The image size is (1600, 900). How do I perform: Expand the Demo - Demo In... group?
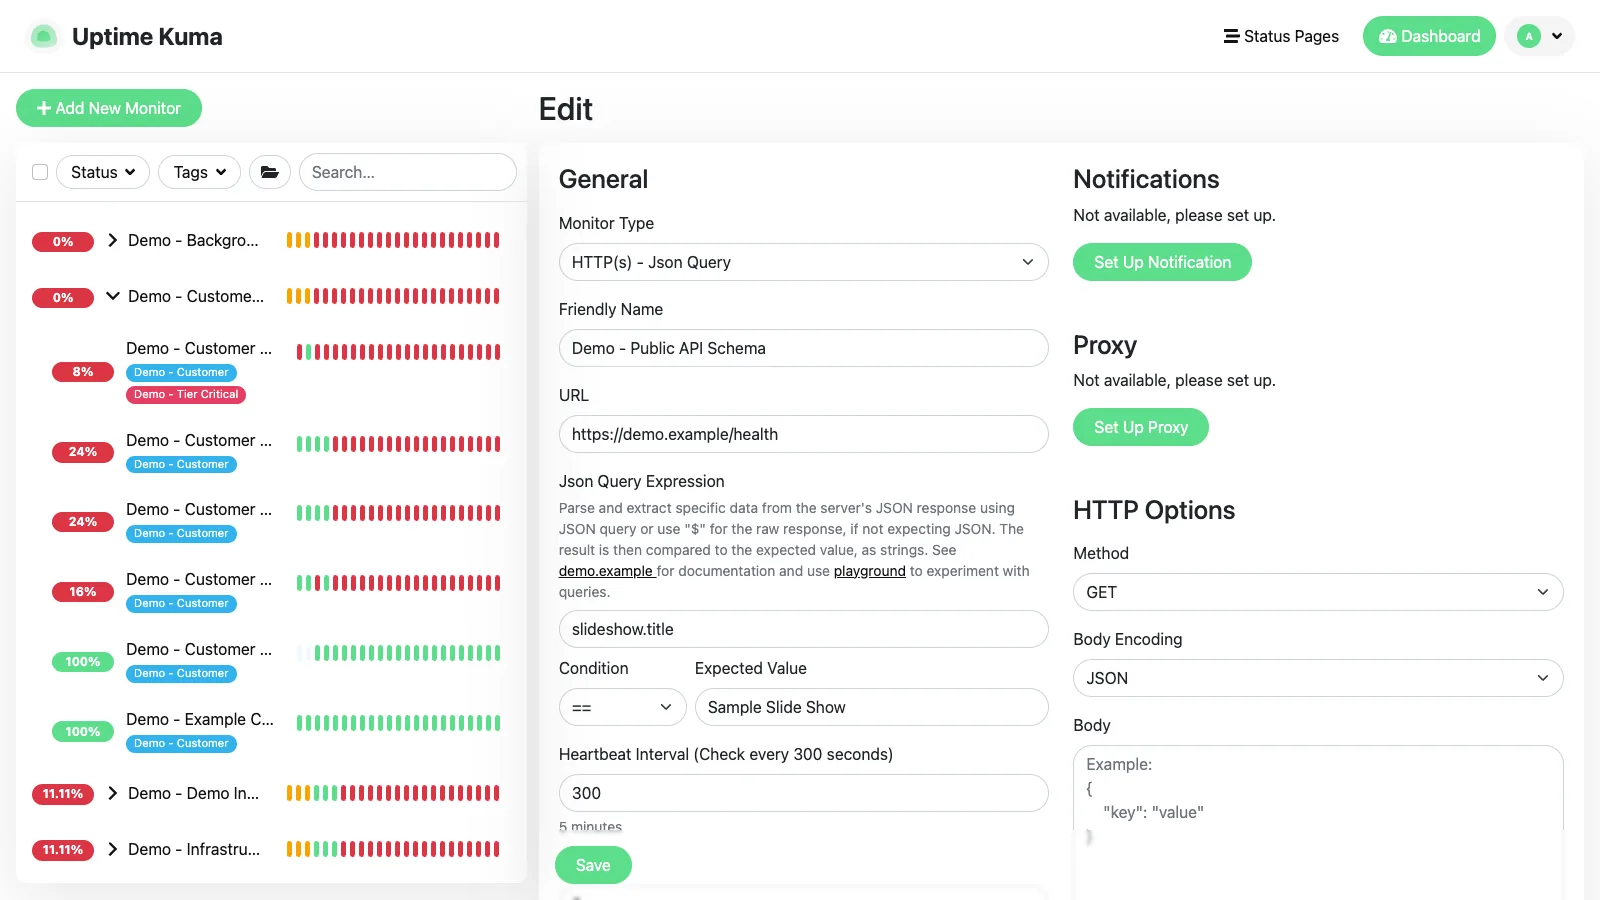click(113, 793)
